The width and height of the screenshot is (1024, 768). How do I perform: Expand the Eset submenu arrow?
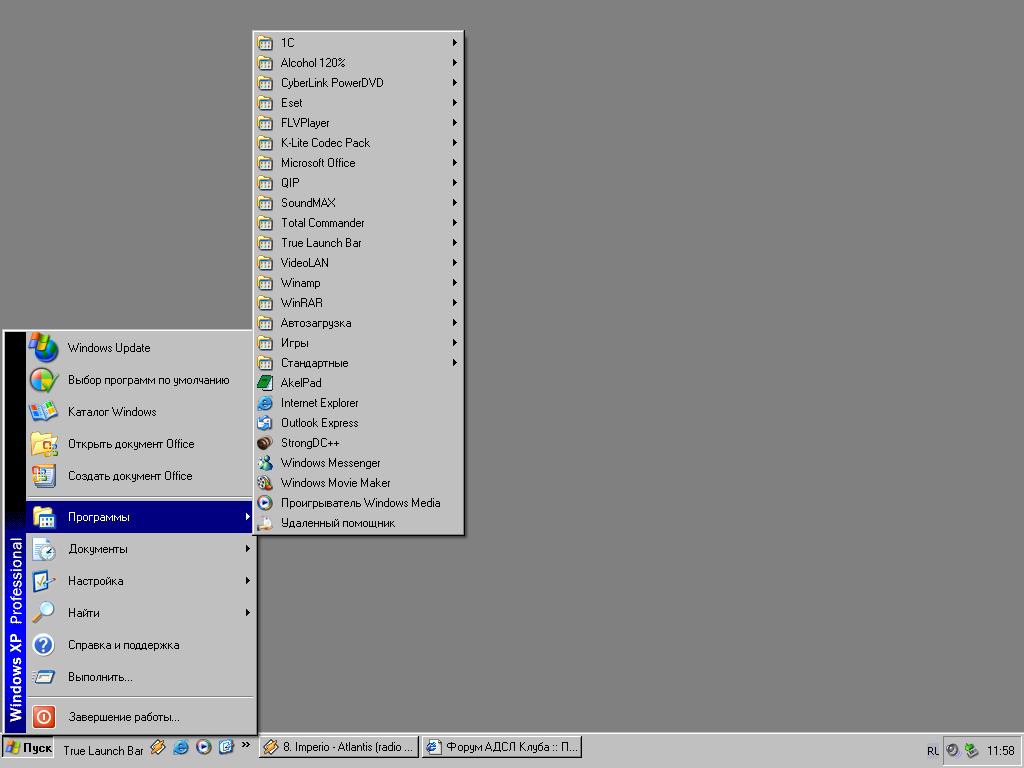click(455, 103)
